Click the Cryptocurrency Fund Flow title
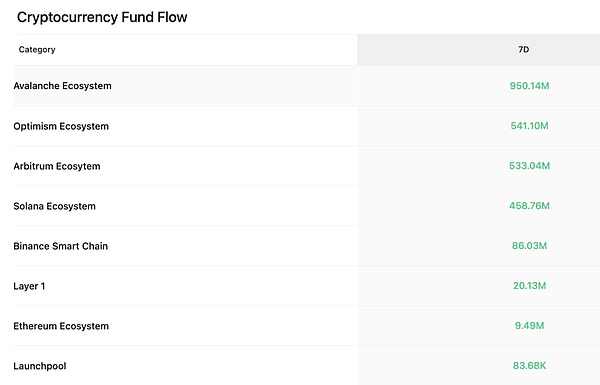This screenshot has height=385, width=600. click(102, 17)
